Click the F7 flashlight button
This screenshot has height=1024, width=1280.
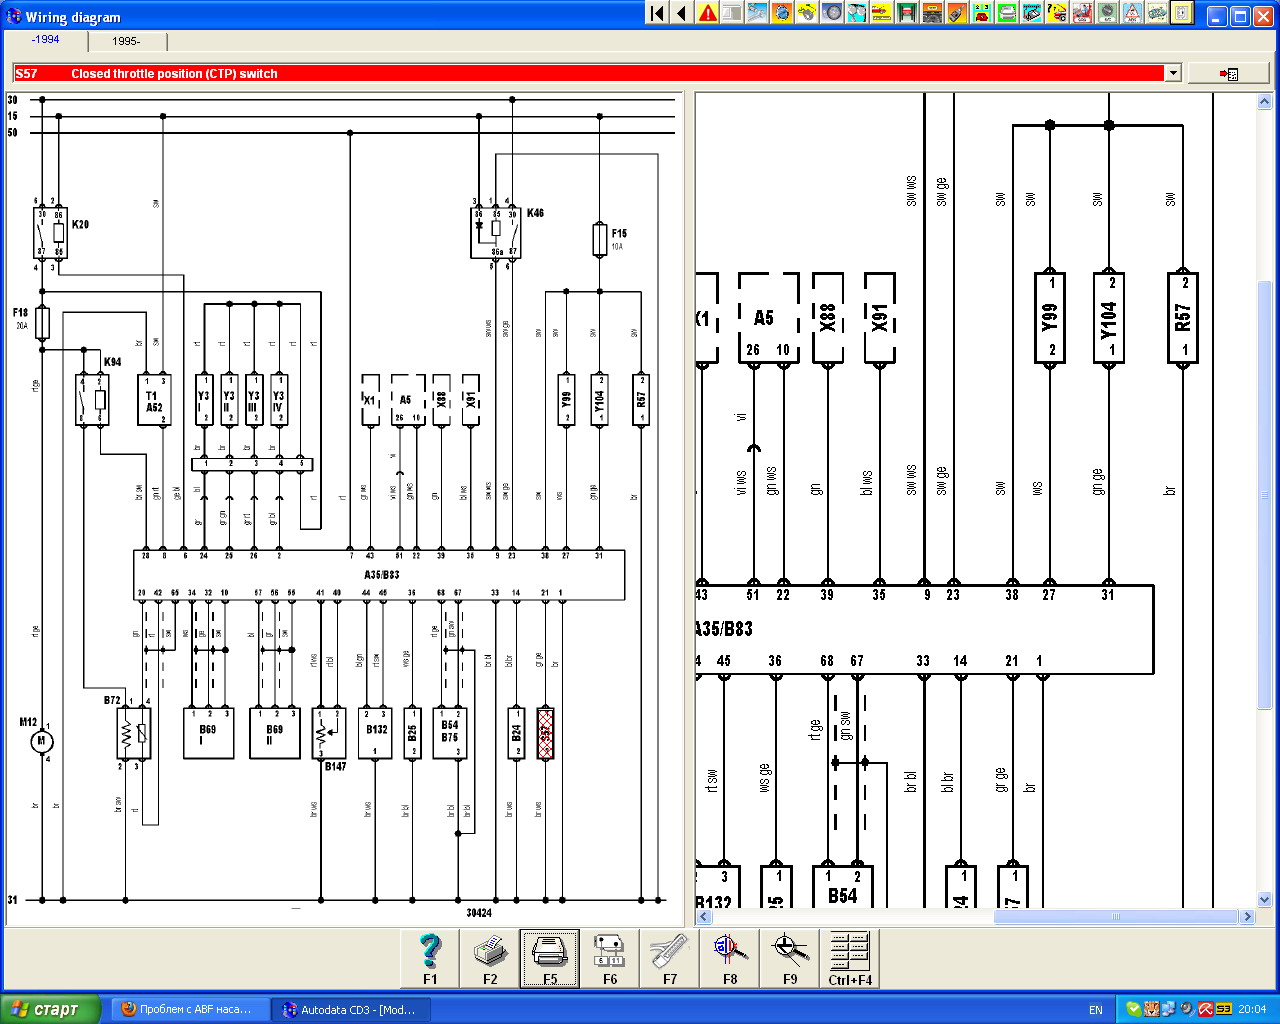coord(670,958)
